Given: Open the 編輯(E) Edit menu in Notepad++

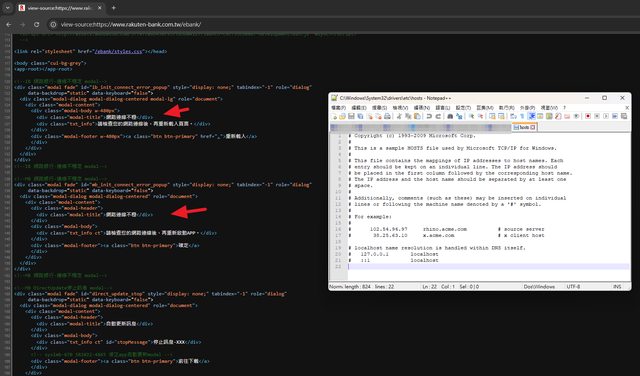Looking at the screenshot, I should coord(359,108).
